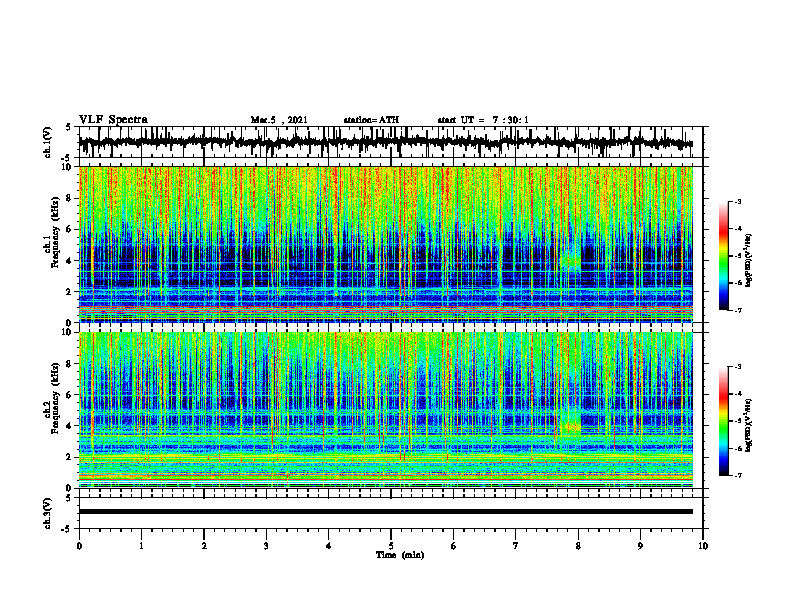Click the "Time (min)" axis title

point(400,555)
